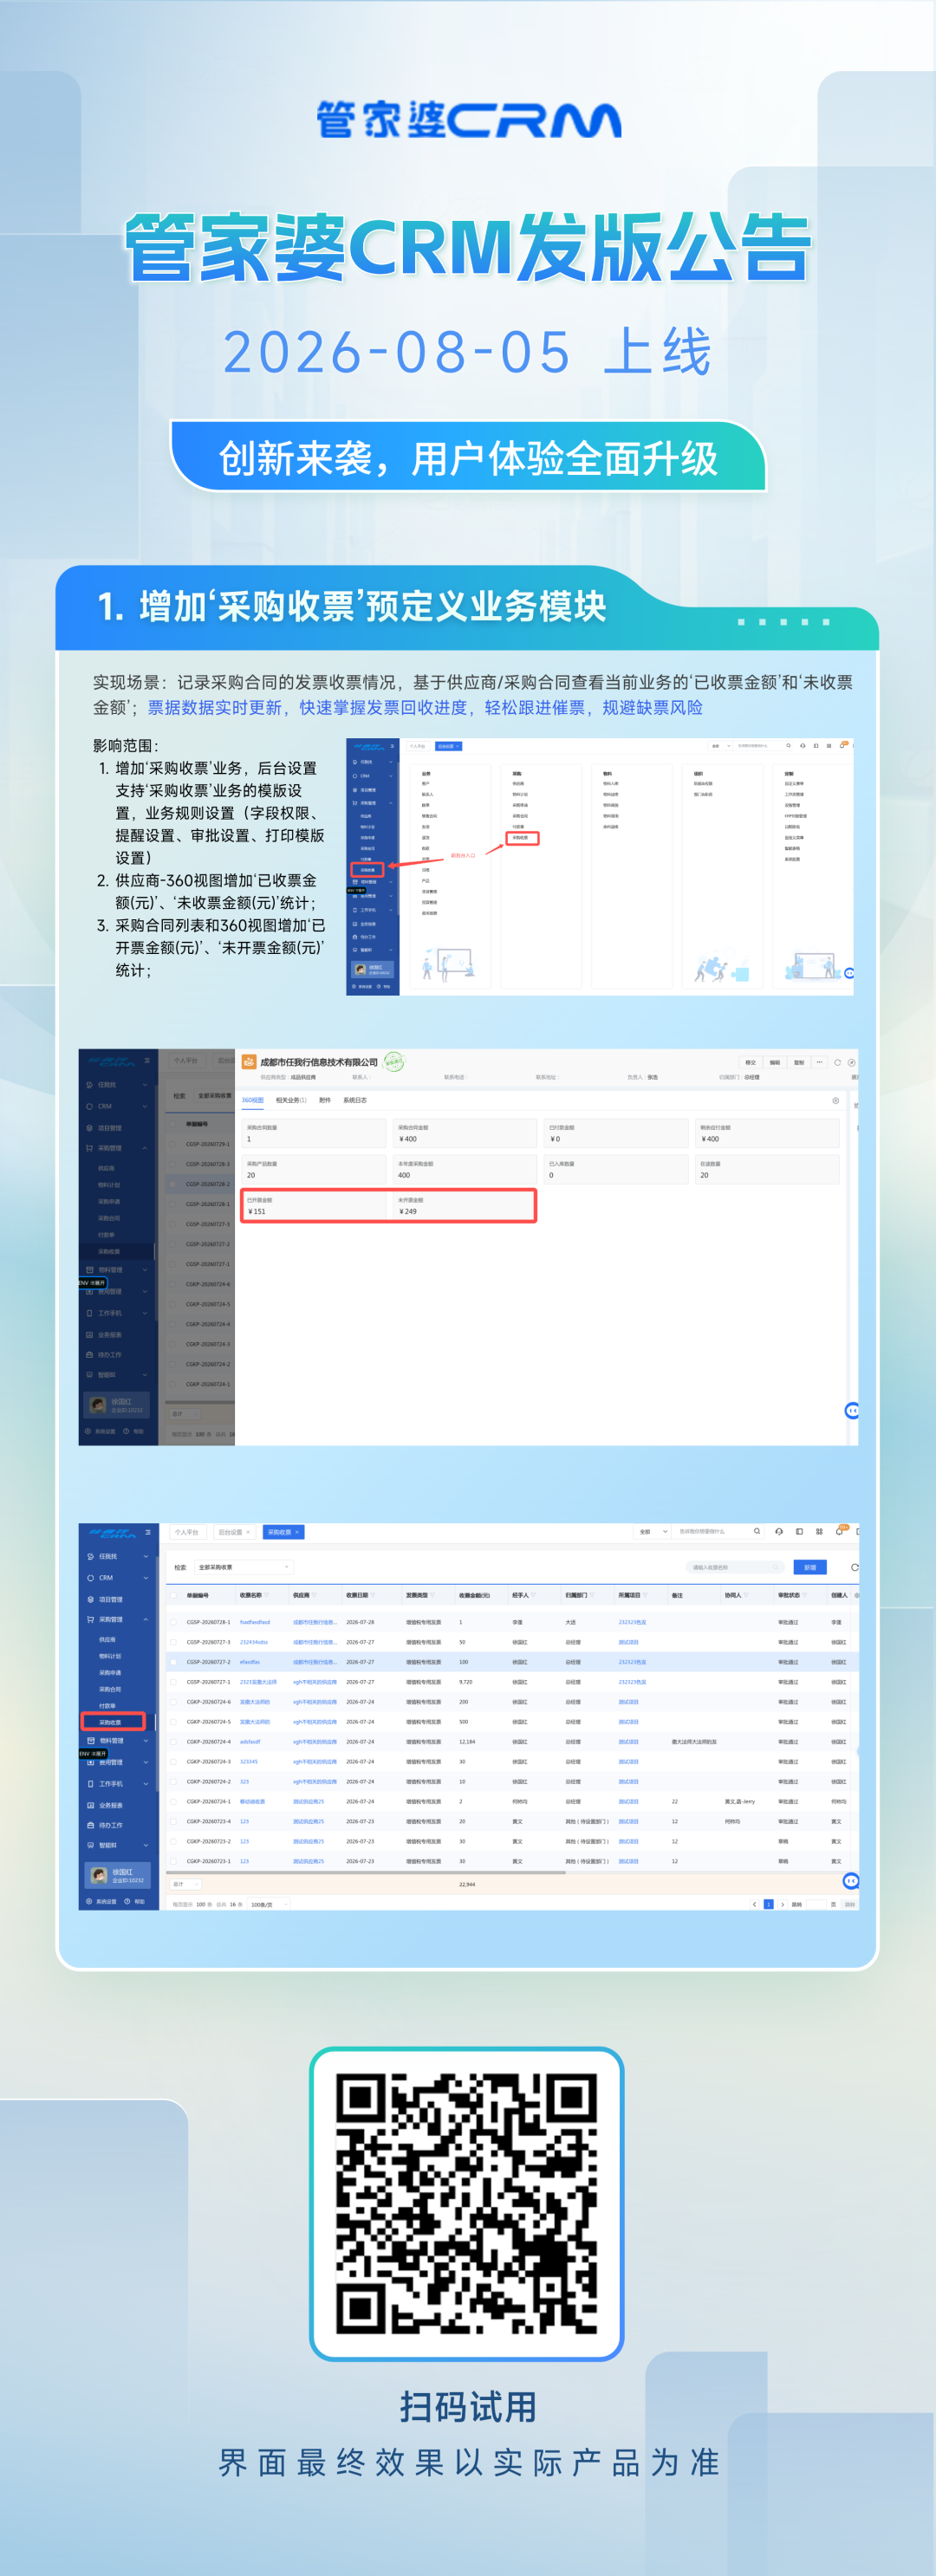Image resolution: width=936 pixels, height=2576 pixels.
Task: Tick checkbox for row CGKP-20260723-4
Action: pos(173,1822)
